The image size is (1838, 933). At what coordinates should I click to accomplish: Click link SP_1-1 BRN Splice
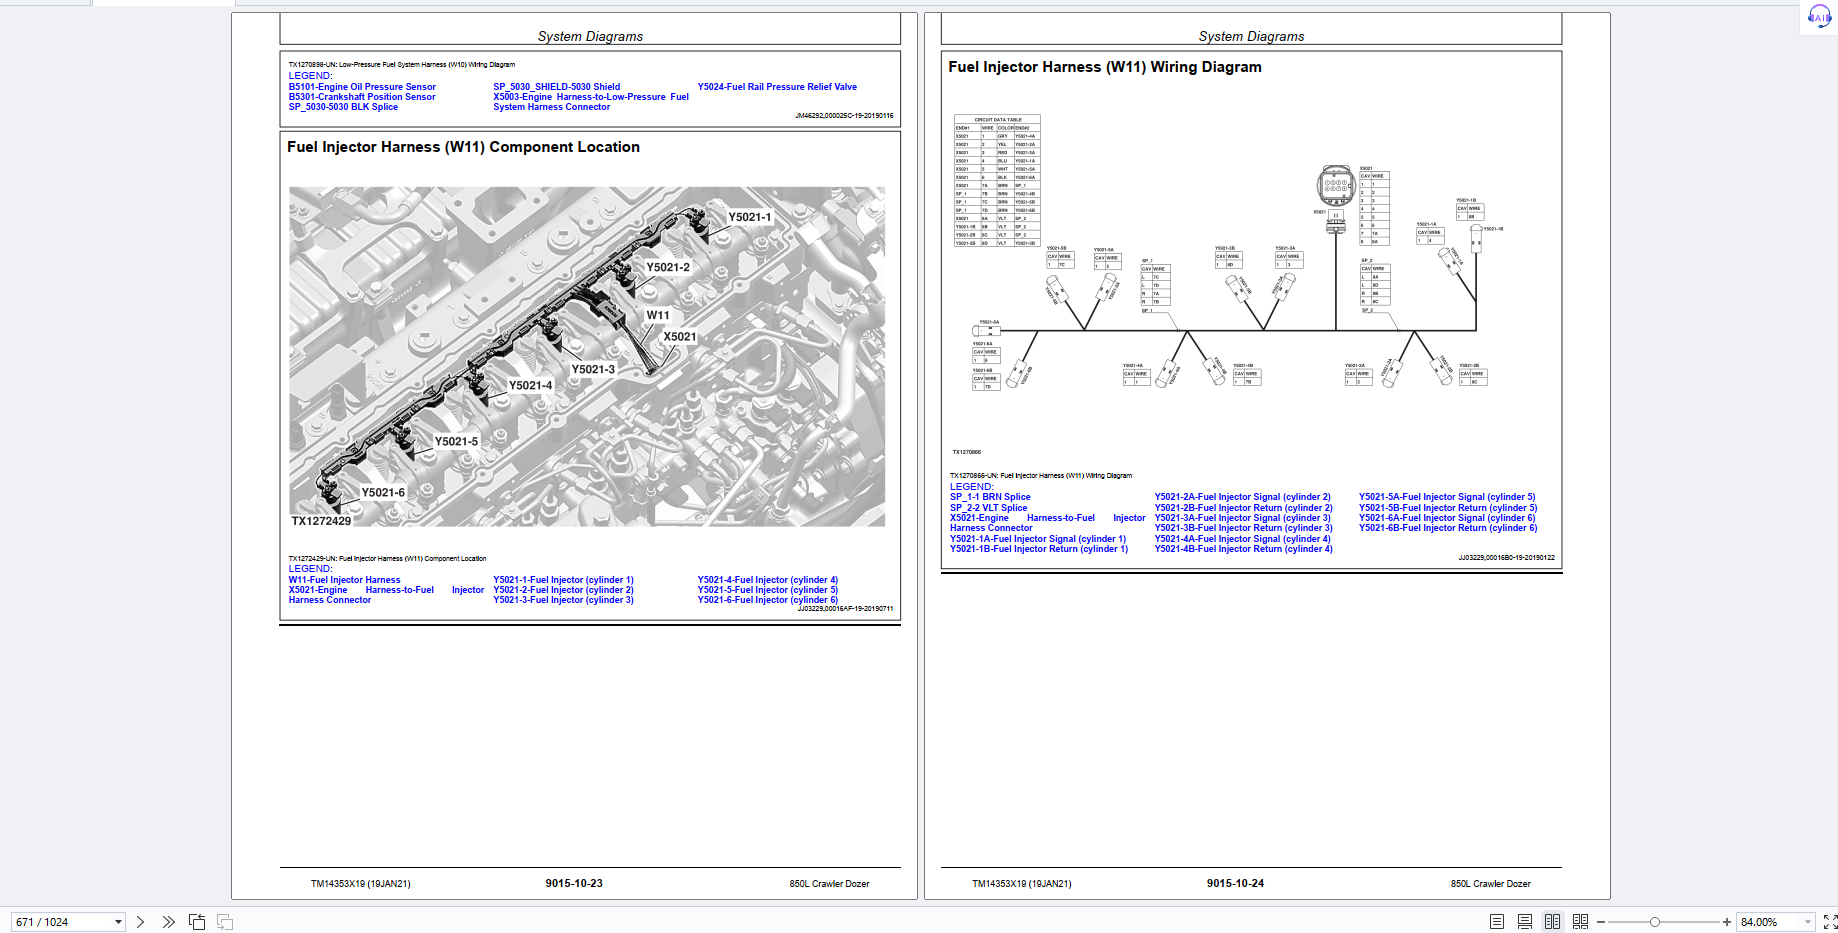coord(990,497)
